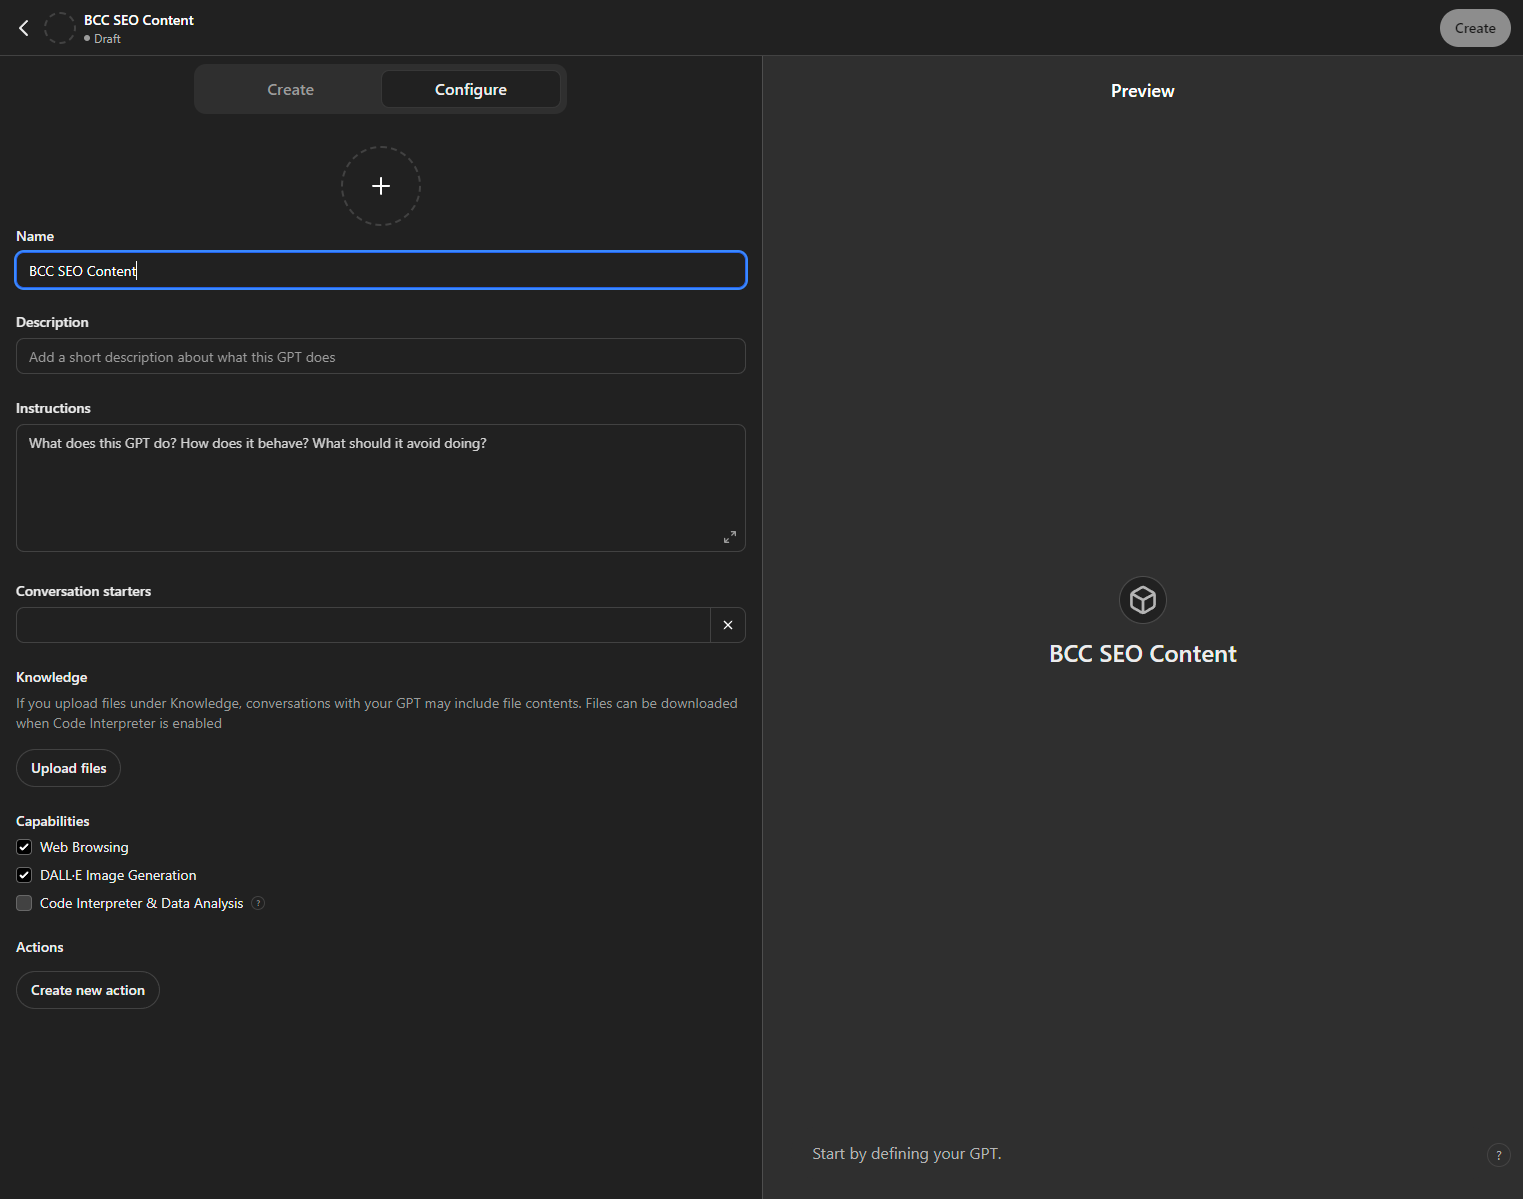Screen dimensions: 1523x1199
Task: Click the Create button in top right
Action: 1475,28
